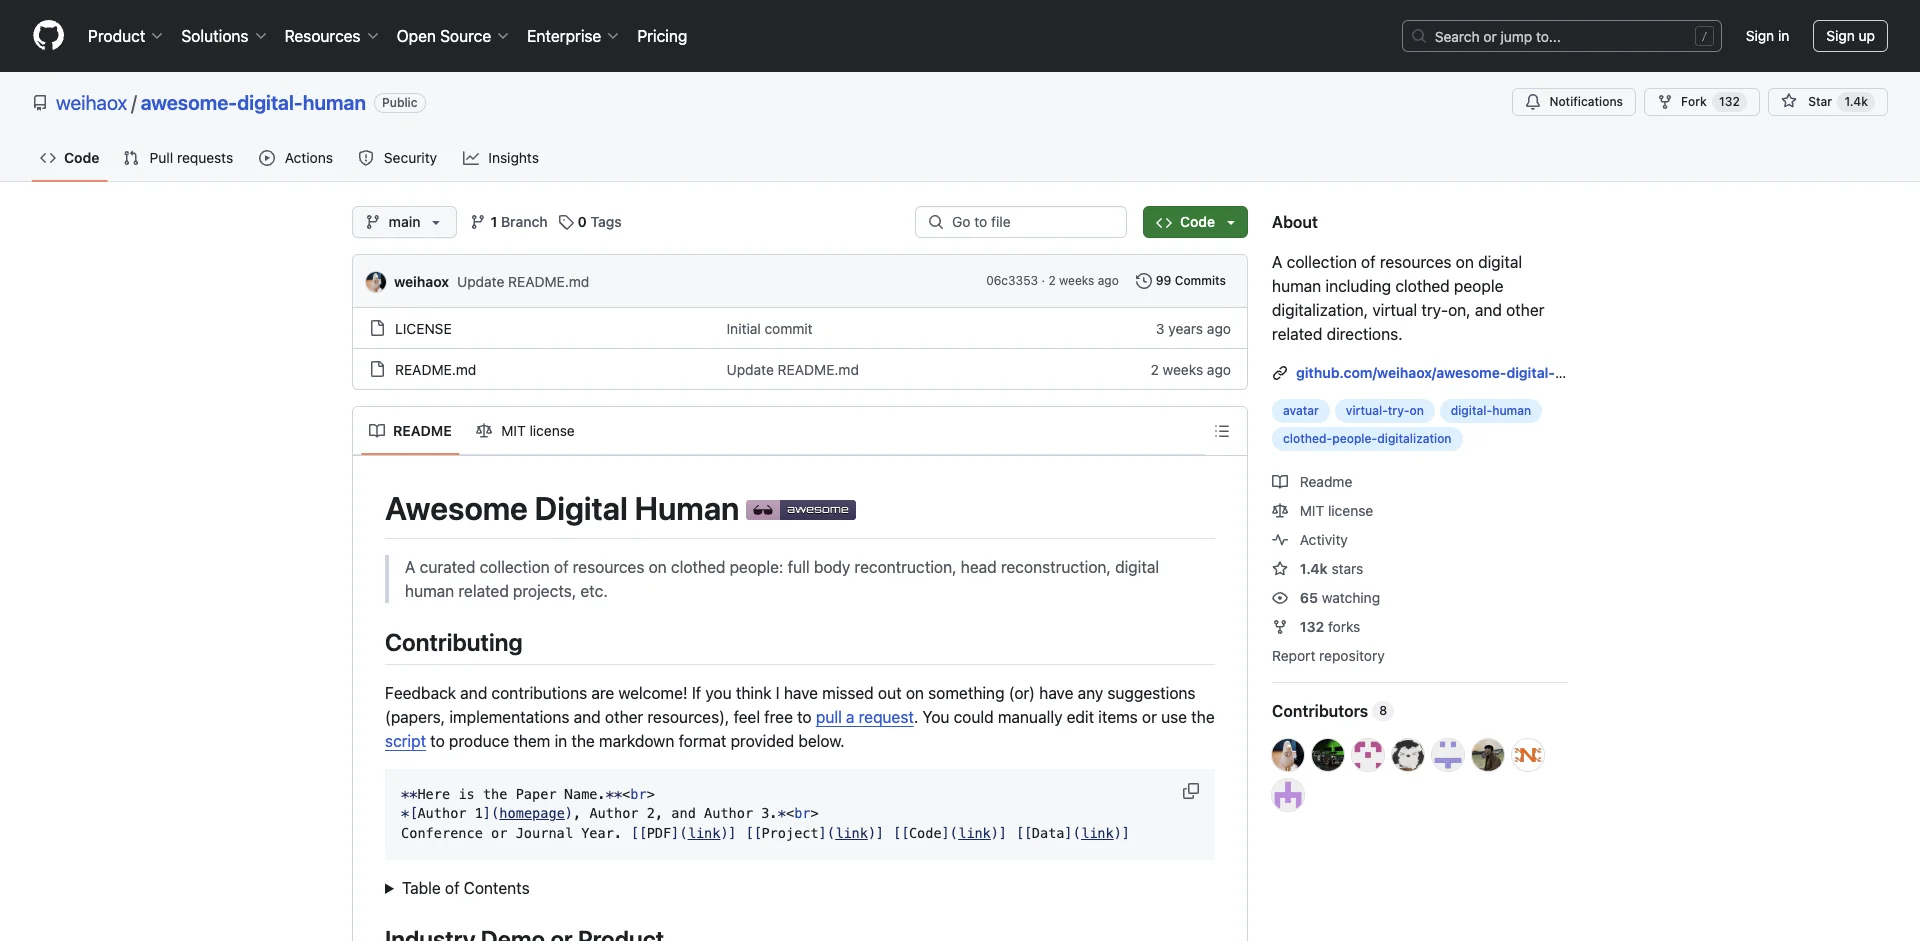Expand the Table of Contents section

457,888
